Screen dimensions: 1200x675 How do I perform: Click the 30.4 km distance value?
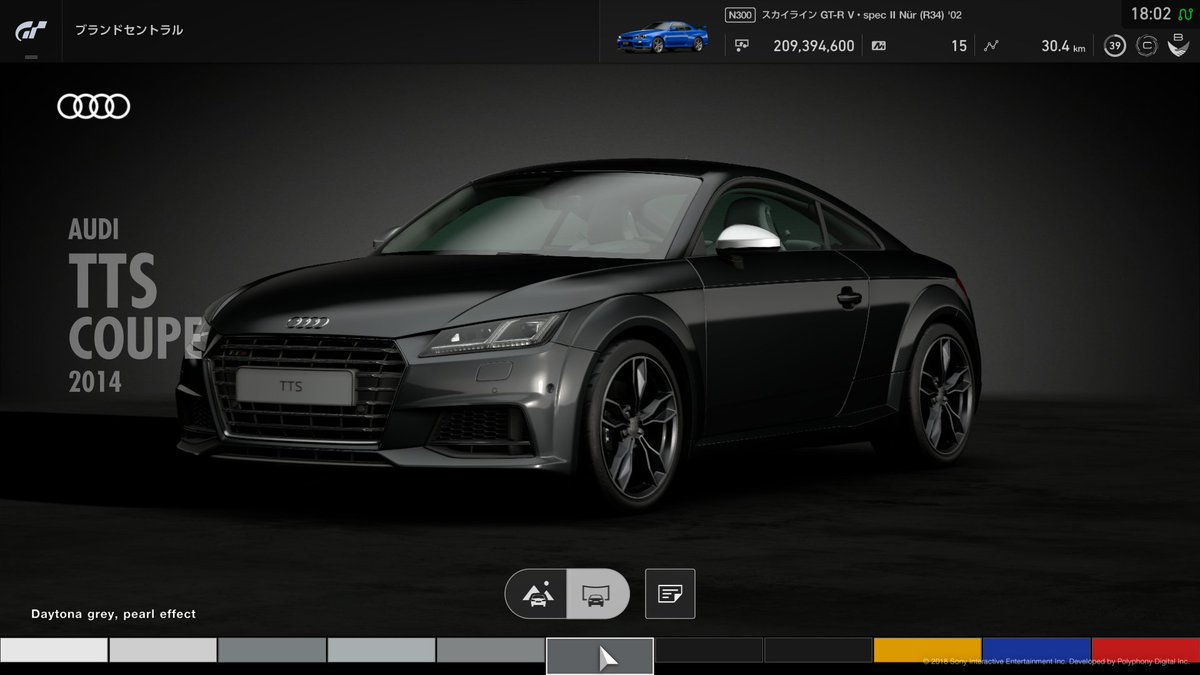pyautogui.click(x=1063, y=46)
